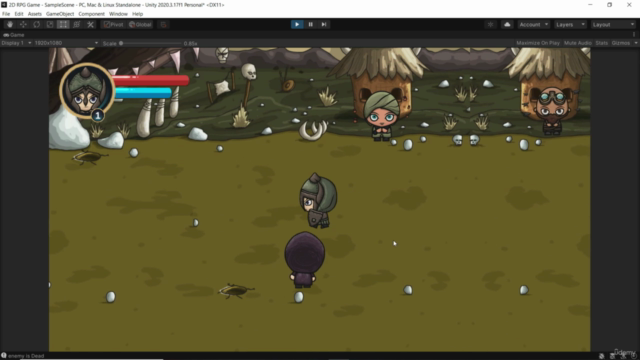
Task: Click the turban NPC by the hut
Action: coord(381,116)
